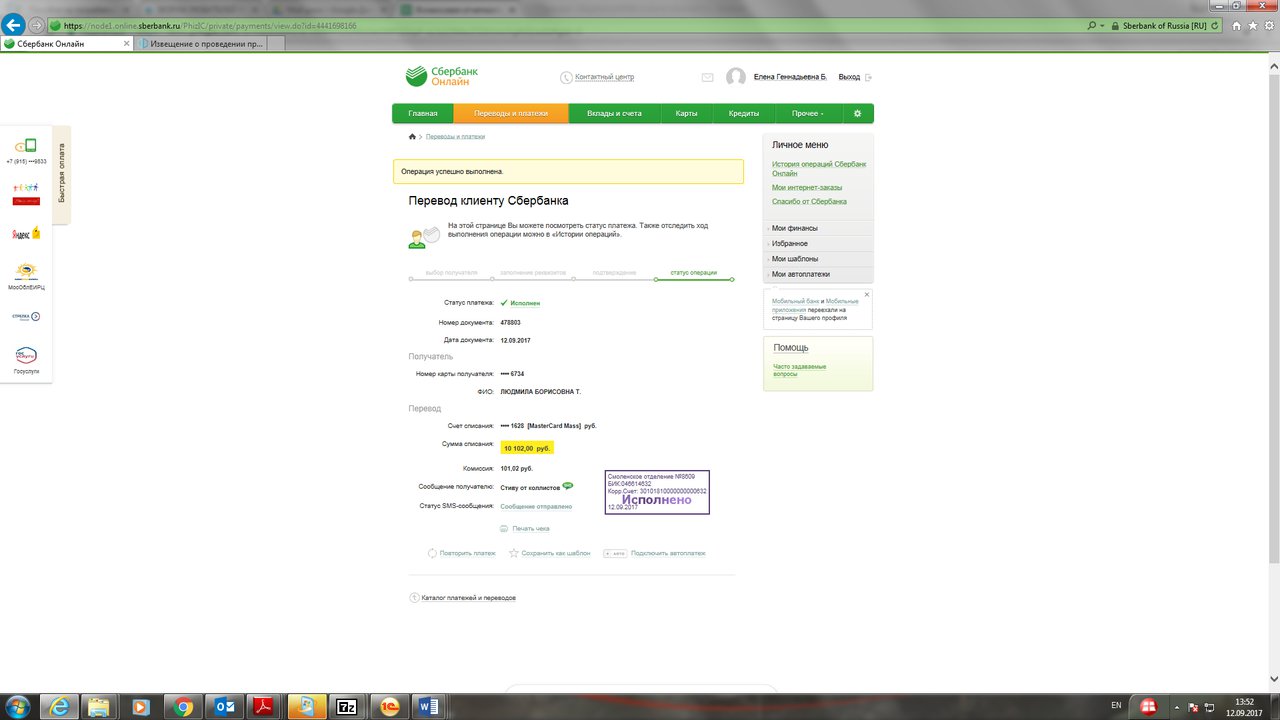Open the Контактный центр phone icon

[566, 77]
